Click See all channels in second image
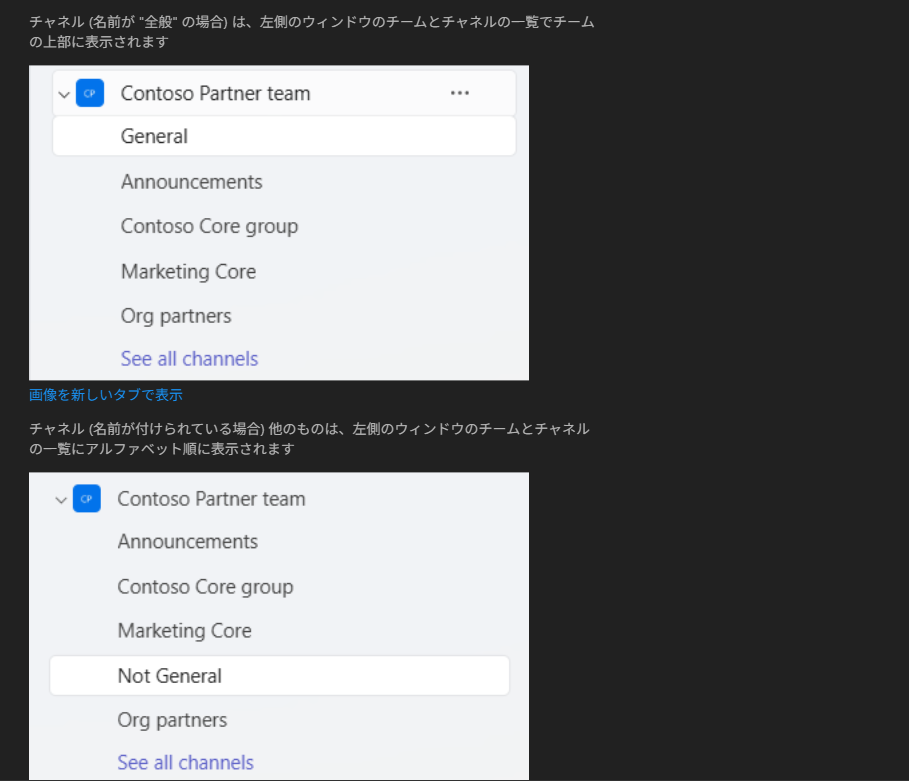909x781 pixels. point(186,762)
